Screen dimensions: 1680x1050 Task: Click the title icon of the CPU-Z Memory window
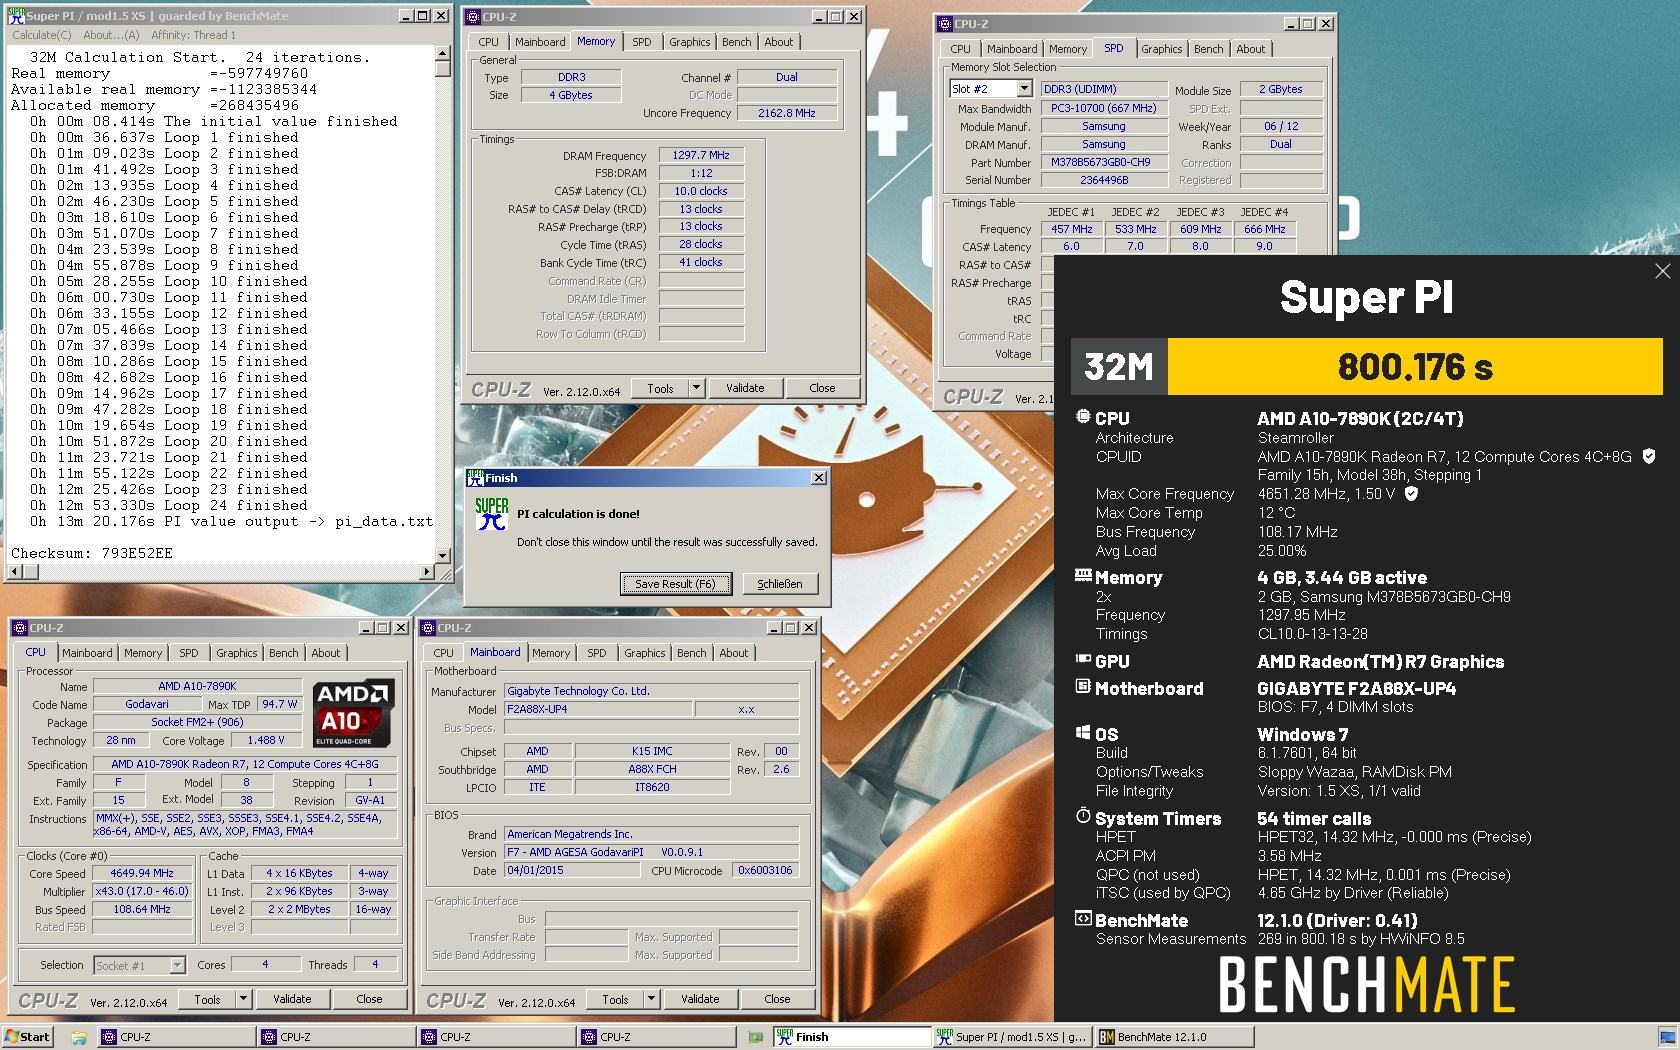pos(473,16)
